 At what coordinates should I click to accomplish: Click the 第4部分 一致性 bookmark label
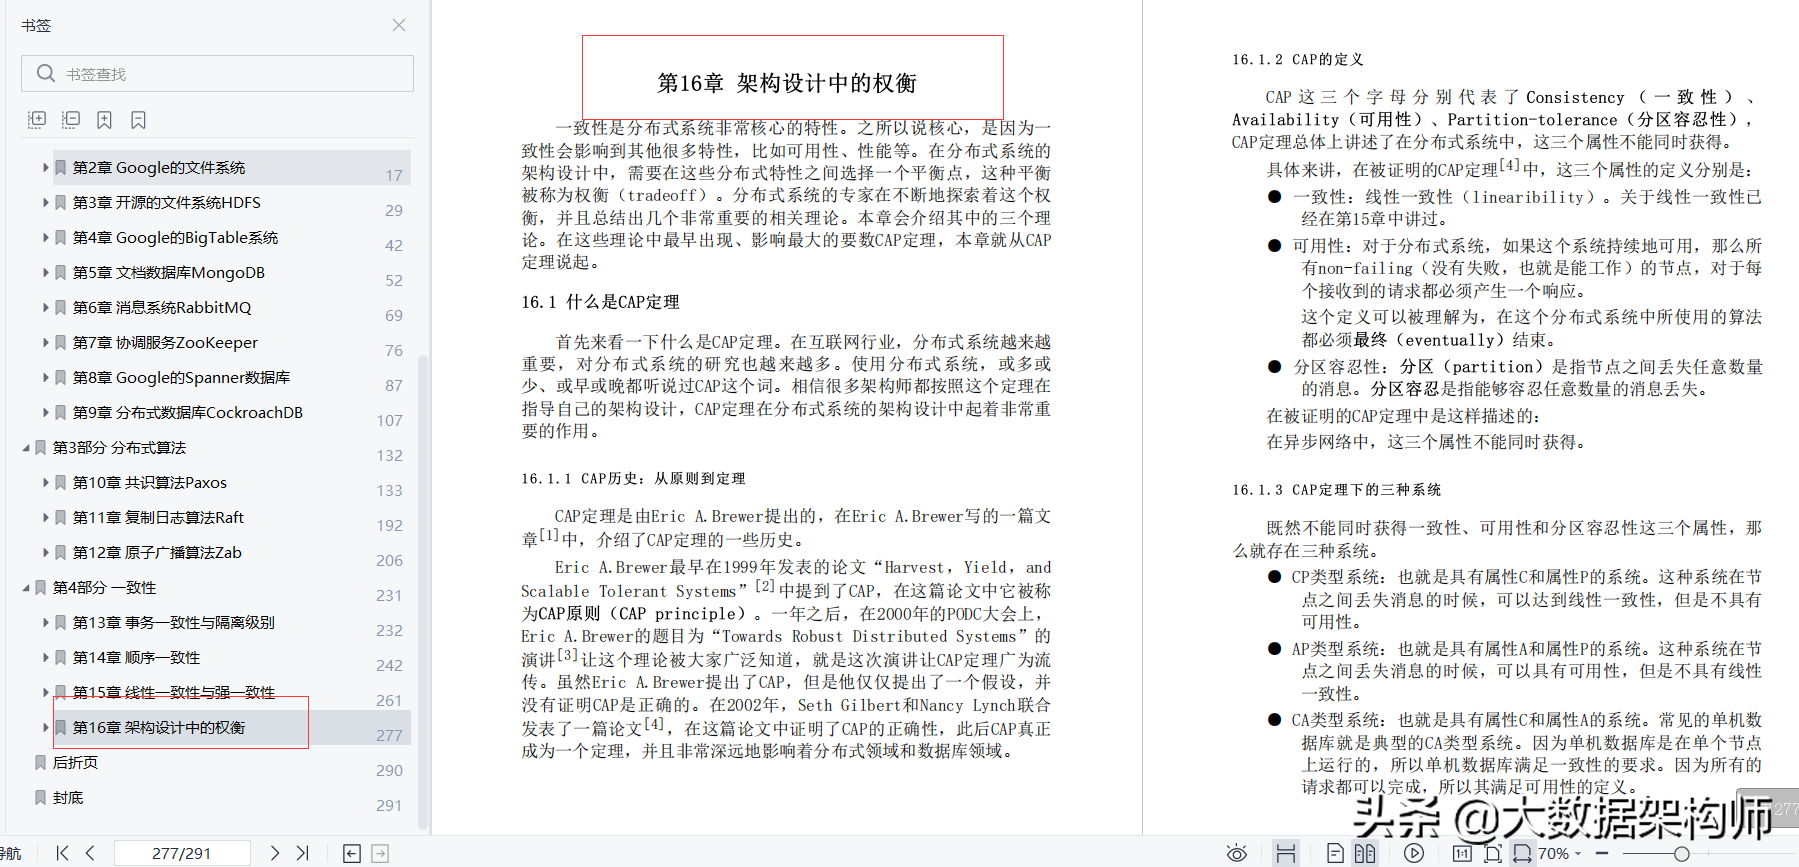pos(104,587)
